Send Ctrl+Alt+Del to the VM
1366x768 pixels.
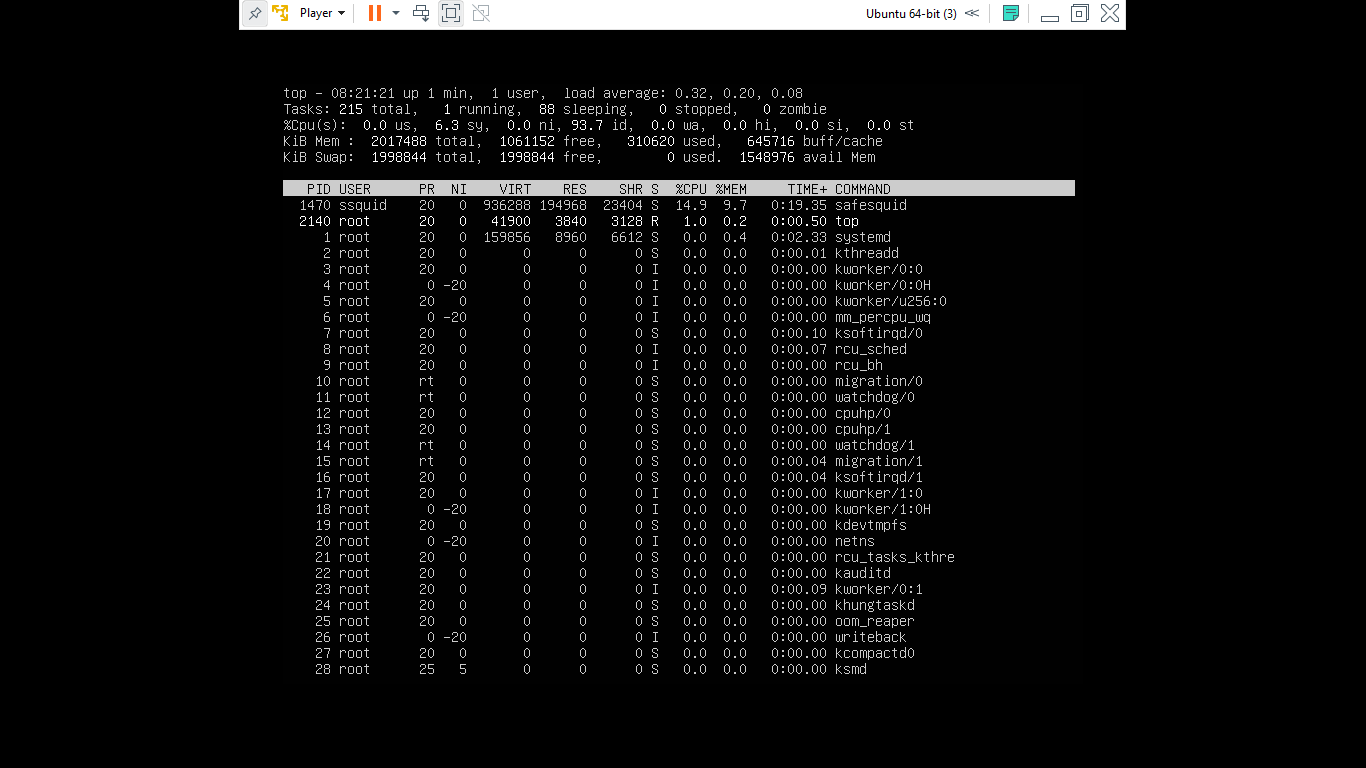point(422,14)
